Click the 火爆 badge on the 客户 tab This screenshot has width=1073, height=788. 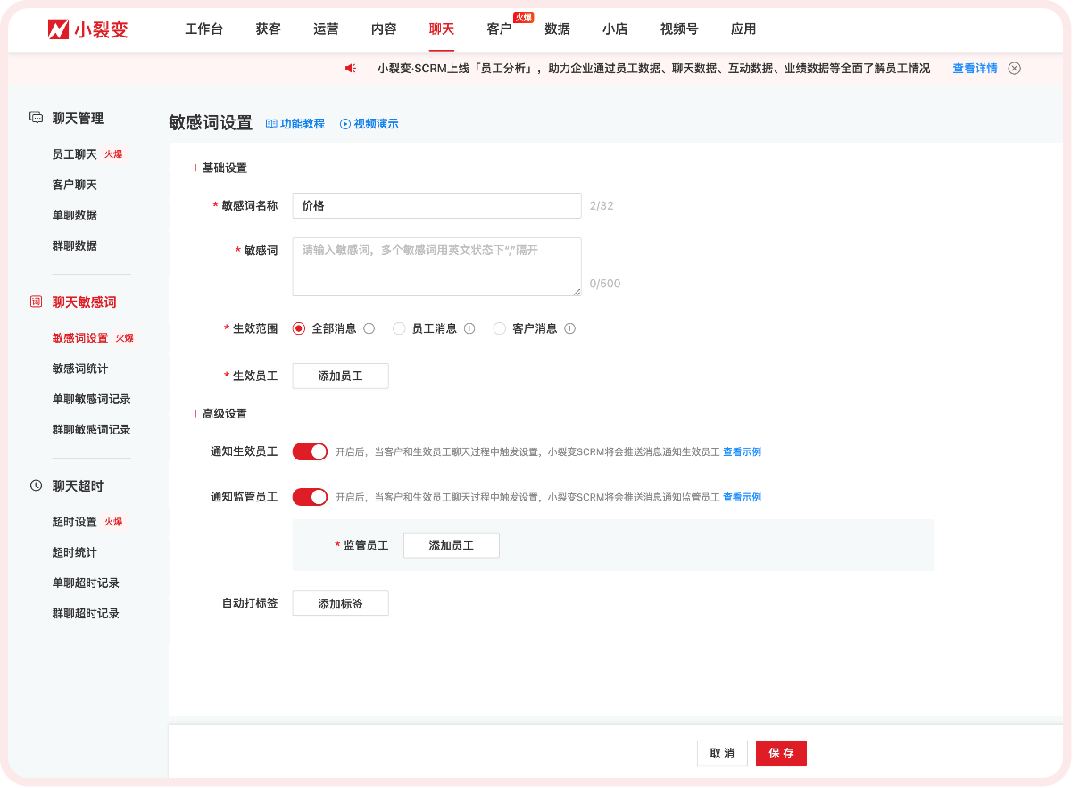click(524, 17)
